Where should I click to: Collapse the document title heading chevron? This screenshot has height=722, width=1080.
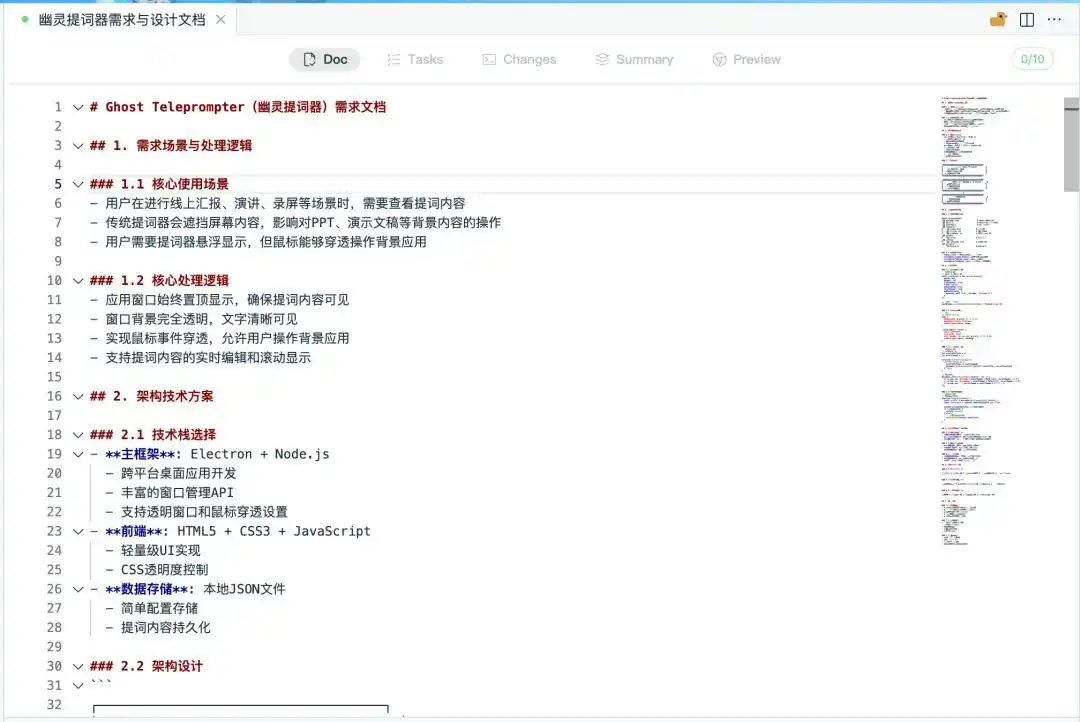click(x=78, y=107)
